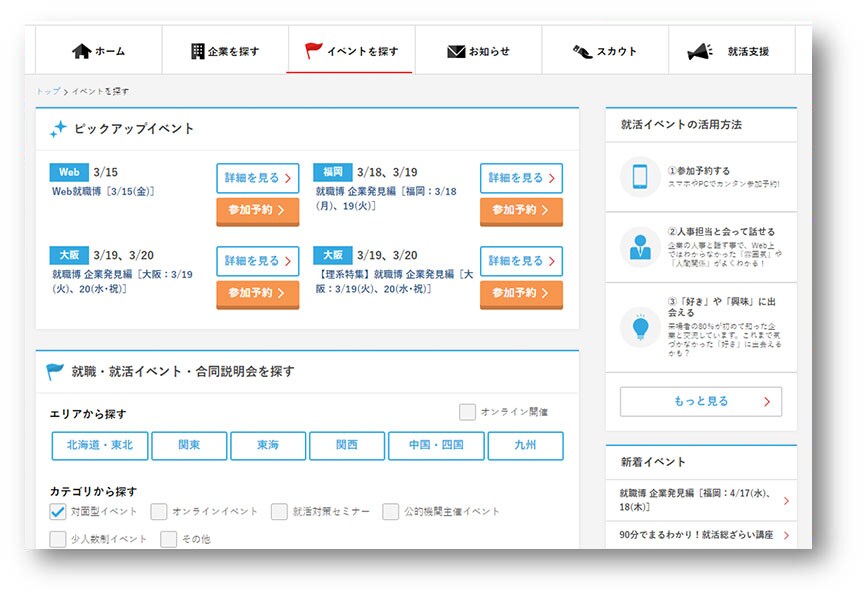The height and width of the screenshot is (598, 863).
Task: Open the 90分でまるわかり event arrow
Action: click(x=786, y=536)
